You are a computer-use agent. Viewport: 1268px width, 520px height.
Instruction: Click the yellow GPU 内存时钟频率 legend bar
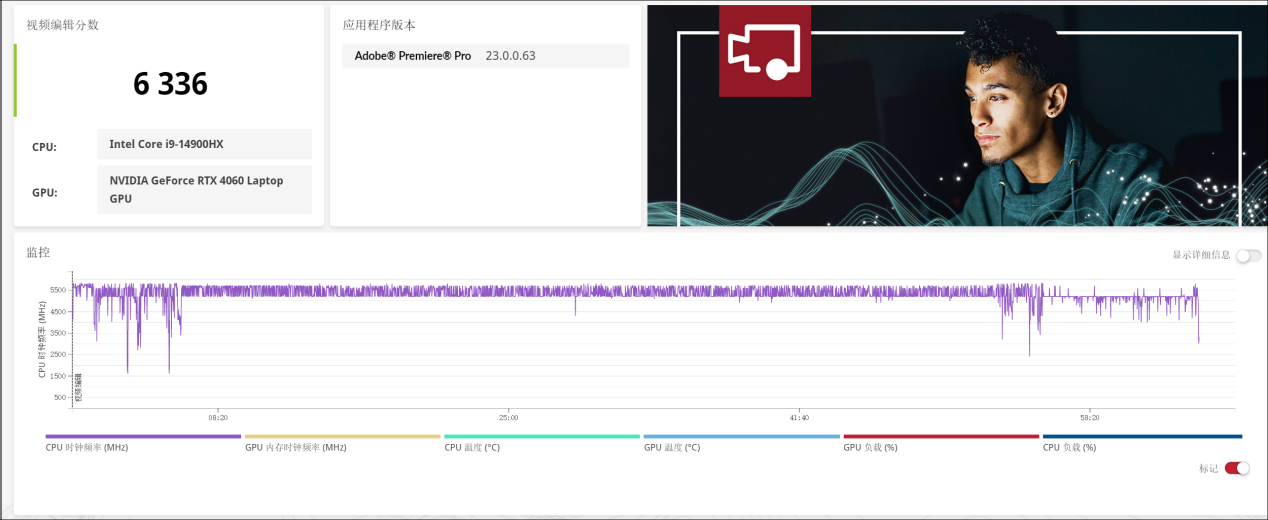coord(342,437)
